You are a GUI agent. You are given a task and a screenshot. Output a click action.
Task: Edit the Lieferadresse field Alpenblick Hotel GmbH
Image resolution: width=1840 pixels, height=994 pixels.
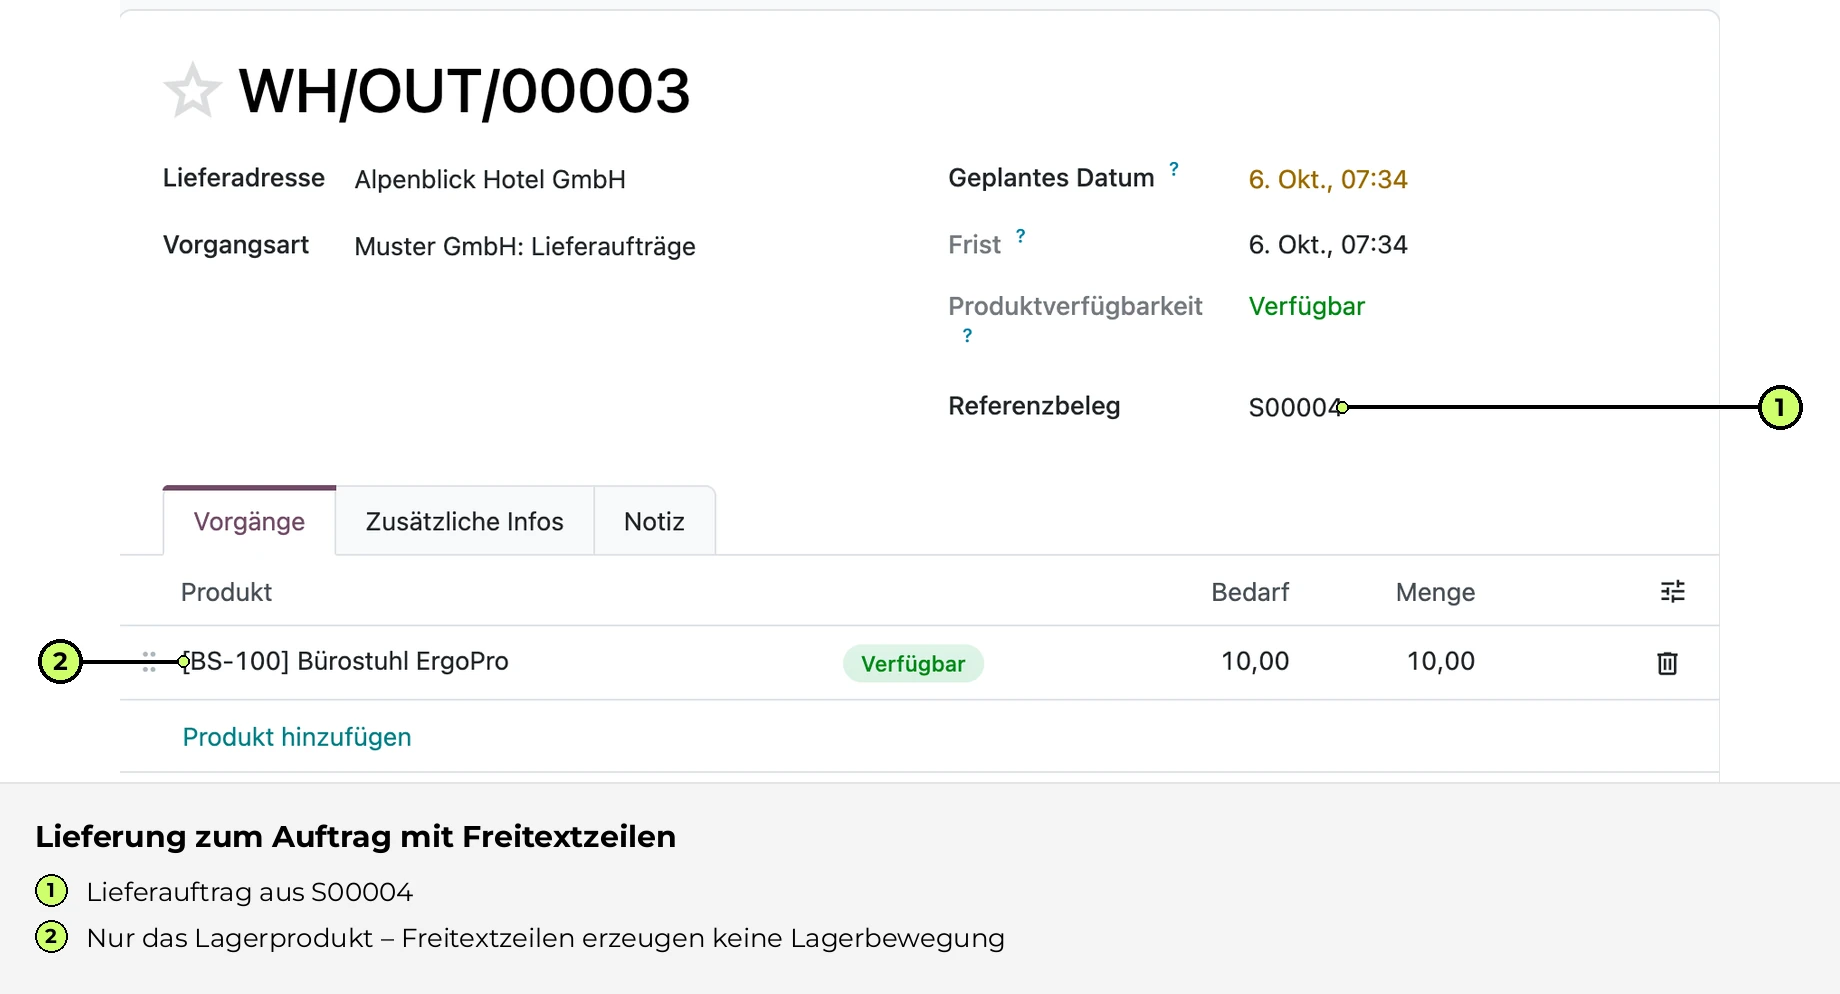(490, 180)
